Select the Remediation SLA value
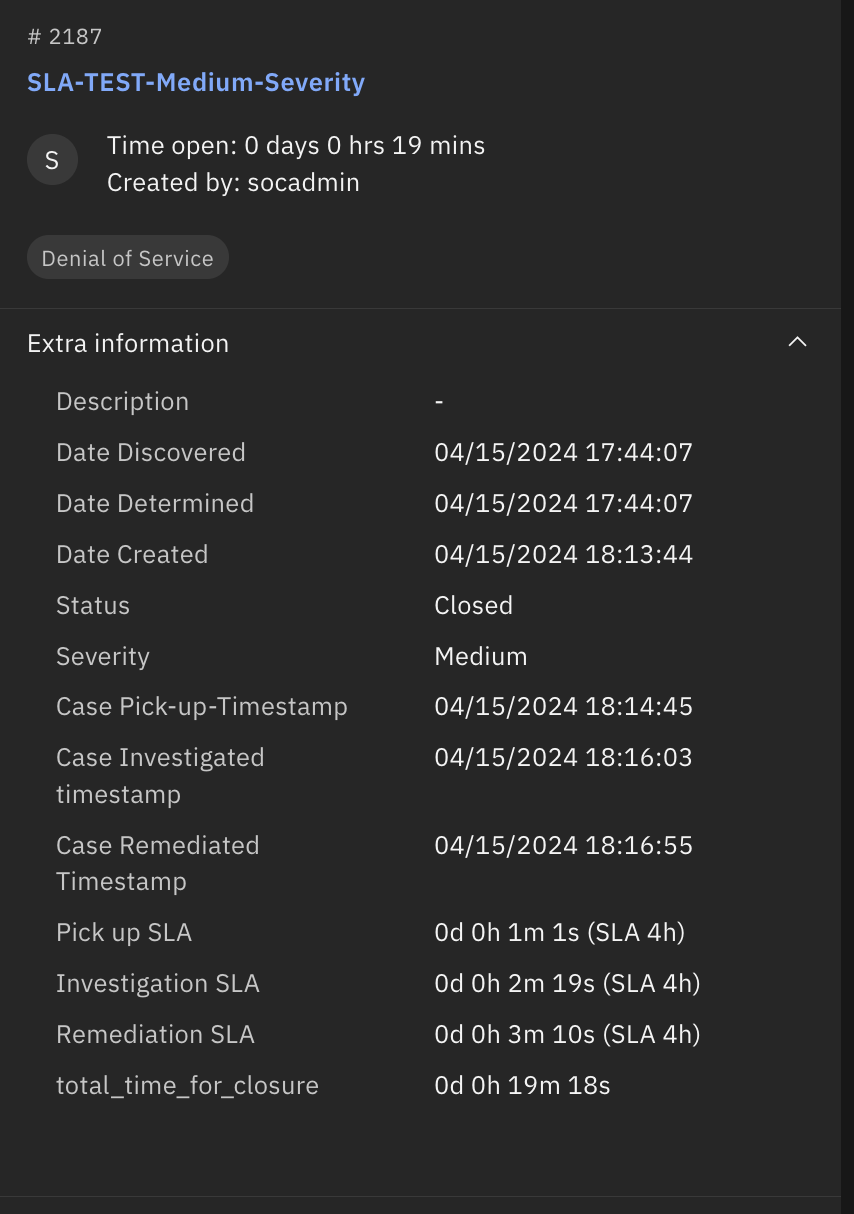854x1214 pixels. pyautogui.click(x=567, y=1034)
